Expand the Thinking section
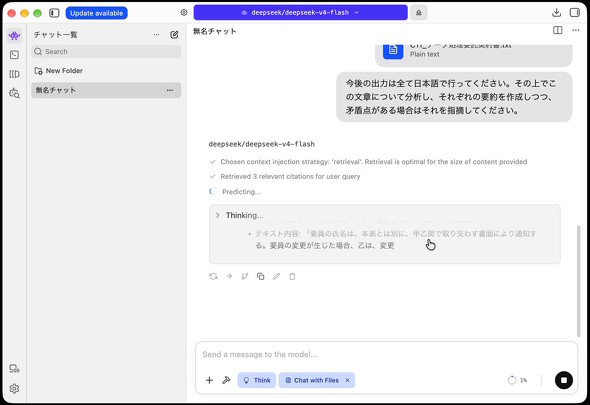The width and height of the screenshot is (590, 405). click(240, 215)
